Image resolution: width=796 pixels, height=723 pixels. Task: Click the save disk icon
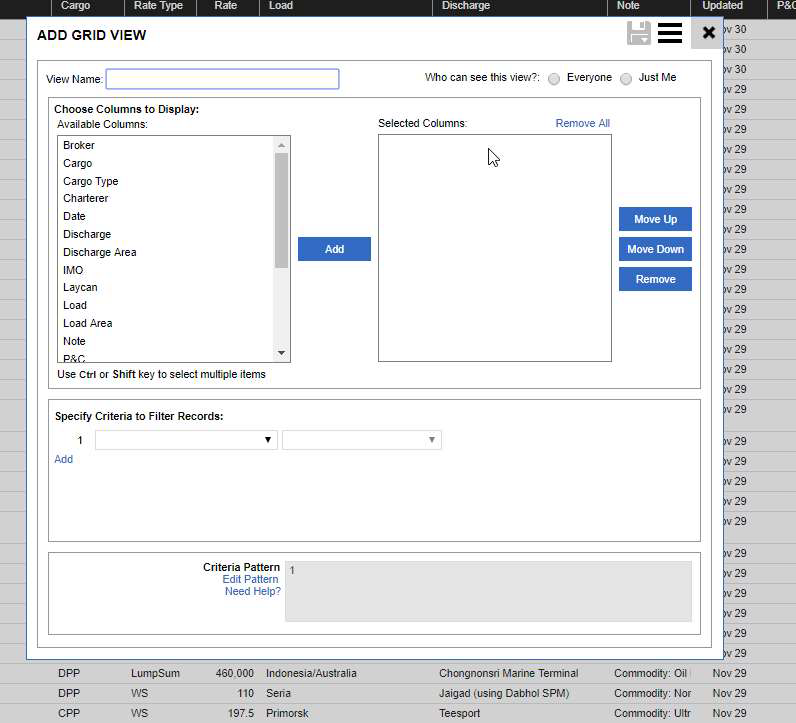638,33
